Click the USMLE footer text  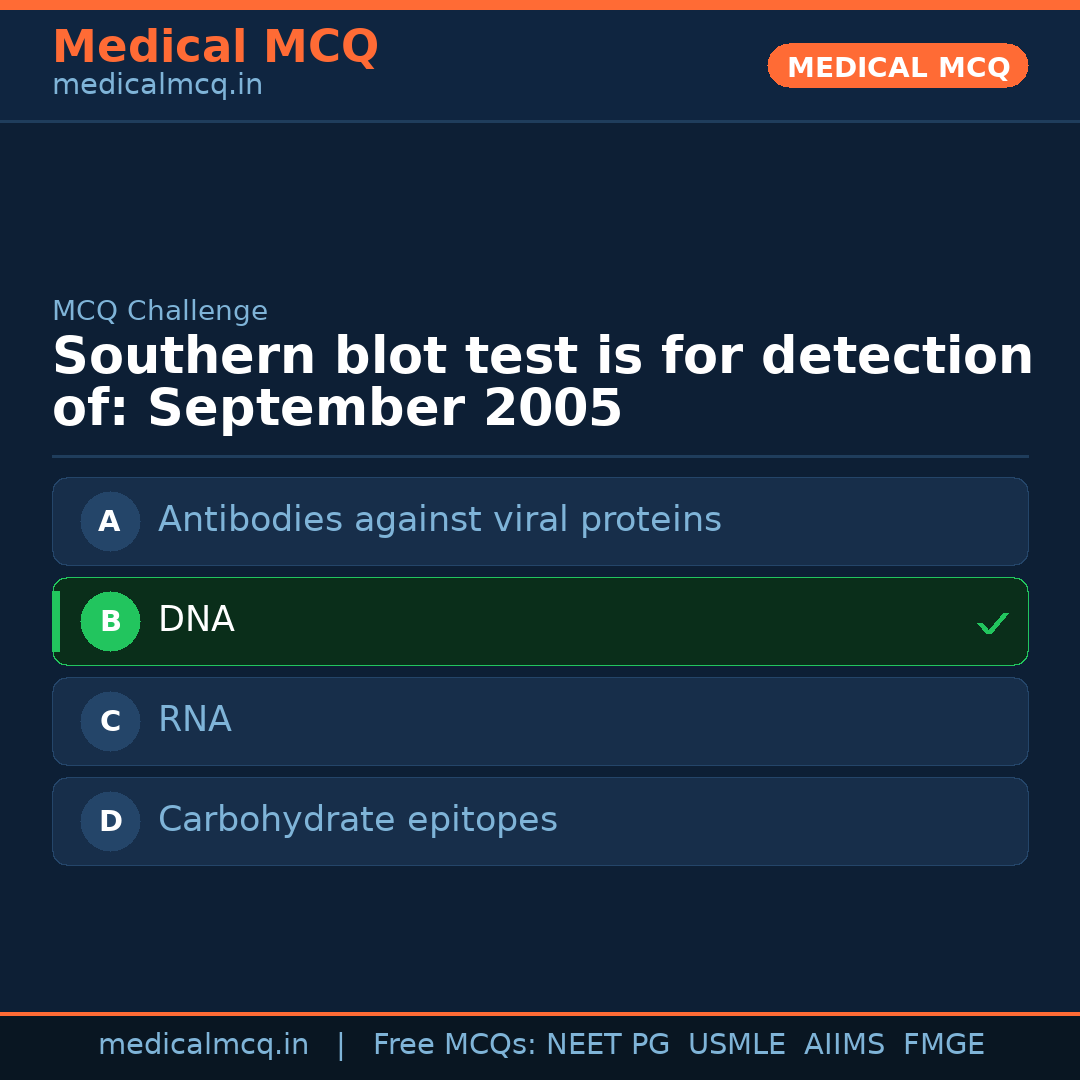tap(736, 1045)
